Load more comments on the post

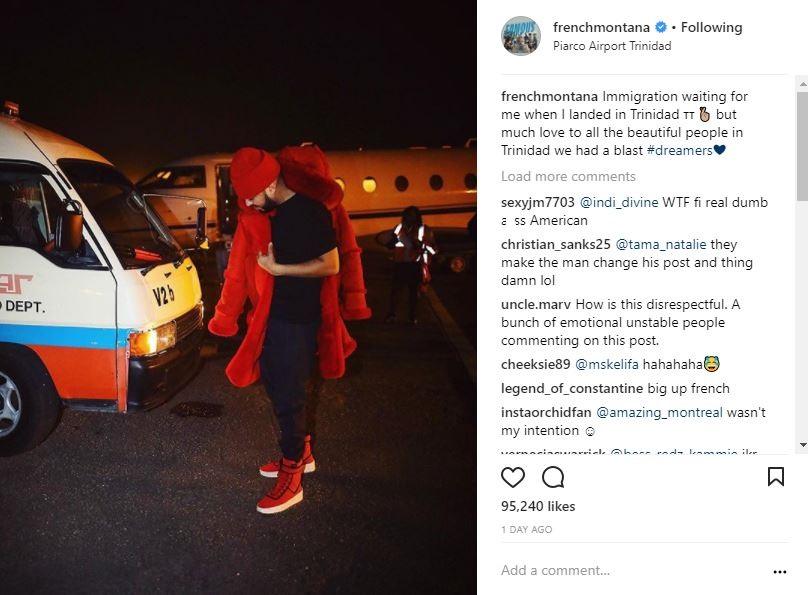coord(568,176)
